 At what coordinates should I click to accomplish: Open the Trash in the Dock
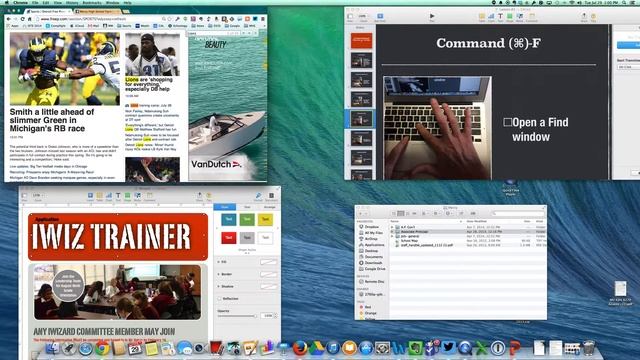coord(589,348)
